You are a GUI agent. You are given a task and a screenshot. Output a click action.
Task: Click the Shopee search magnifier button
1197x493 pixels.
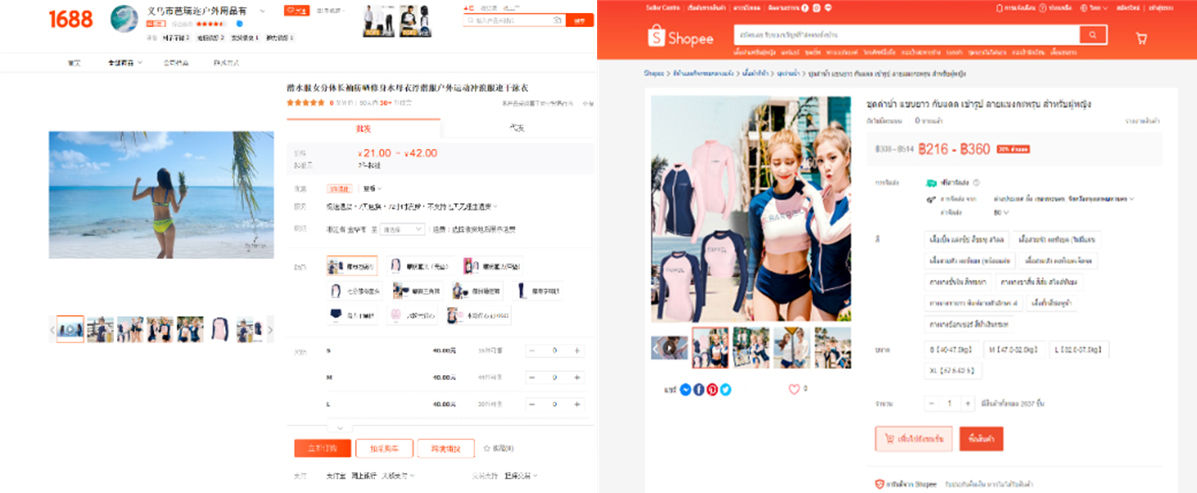(x=1094, y=35)
